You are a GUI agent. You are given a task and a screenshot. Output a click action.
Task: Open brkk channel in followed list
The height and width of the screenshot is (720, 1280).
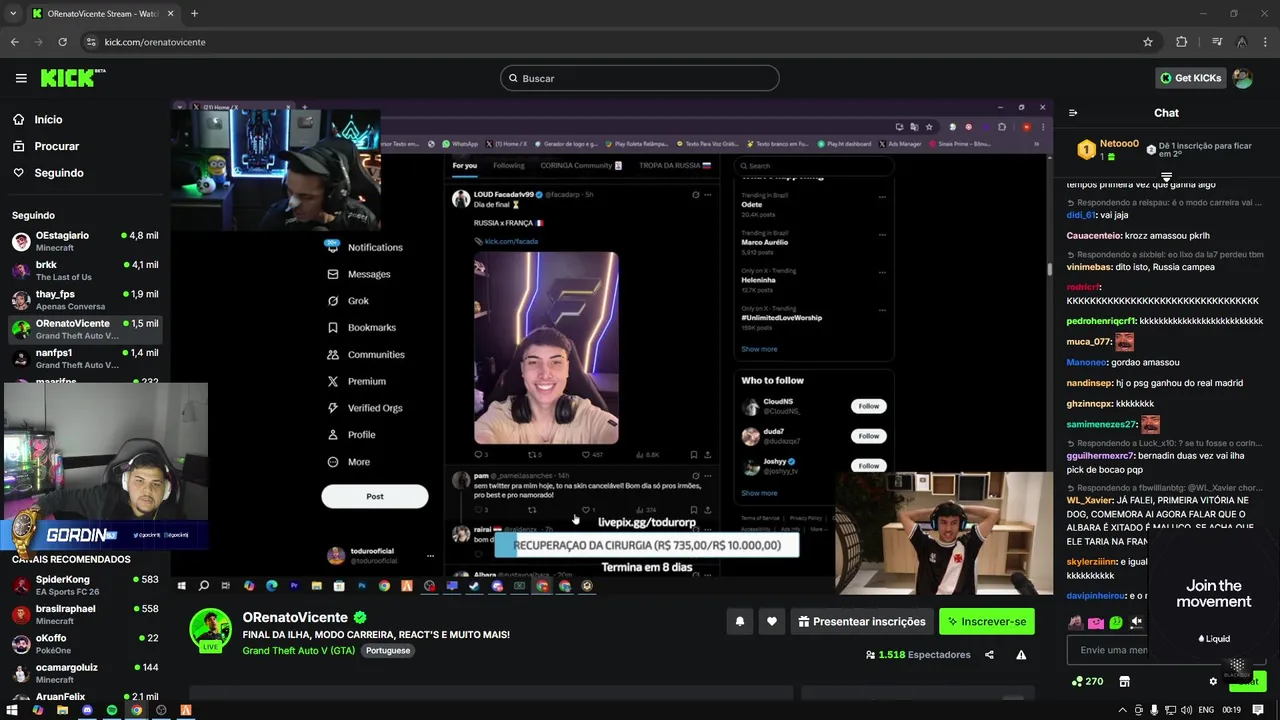click(x=85, y=271)
